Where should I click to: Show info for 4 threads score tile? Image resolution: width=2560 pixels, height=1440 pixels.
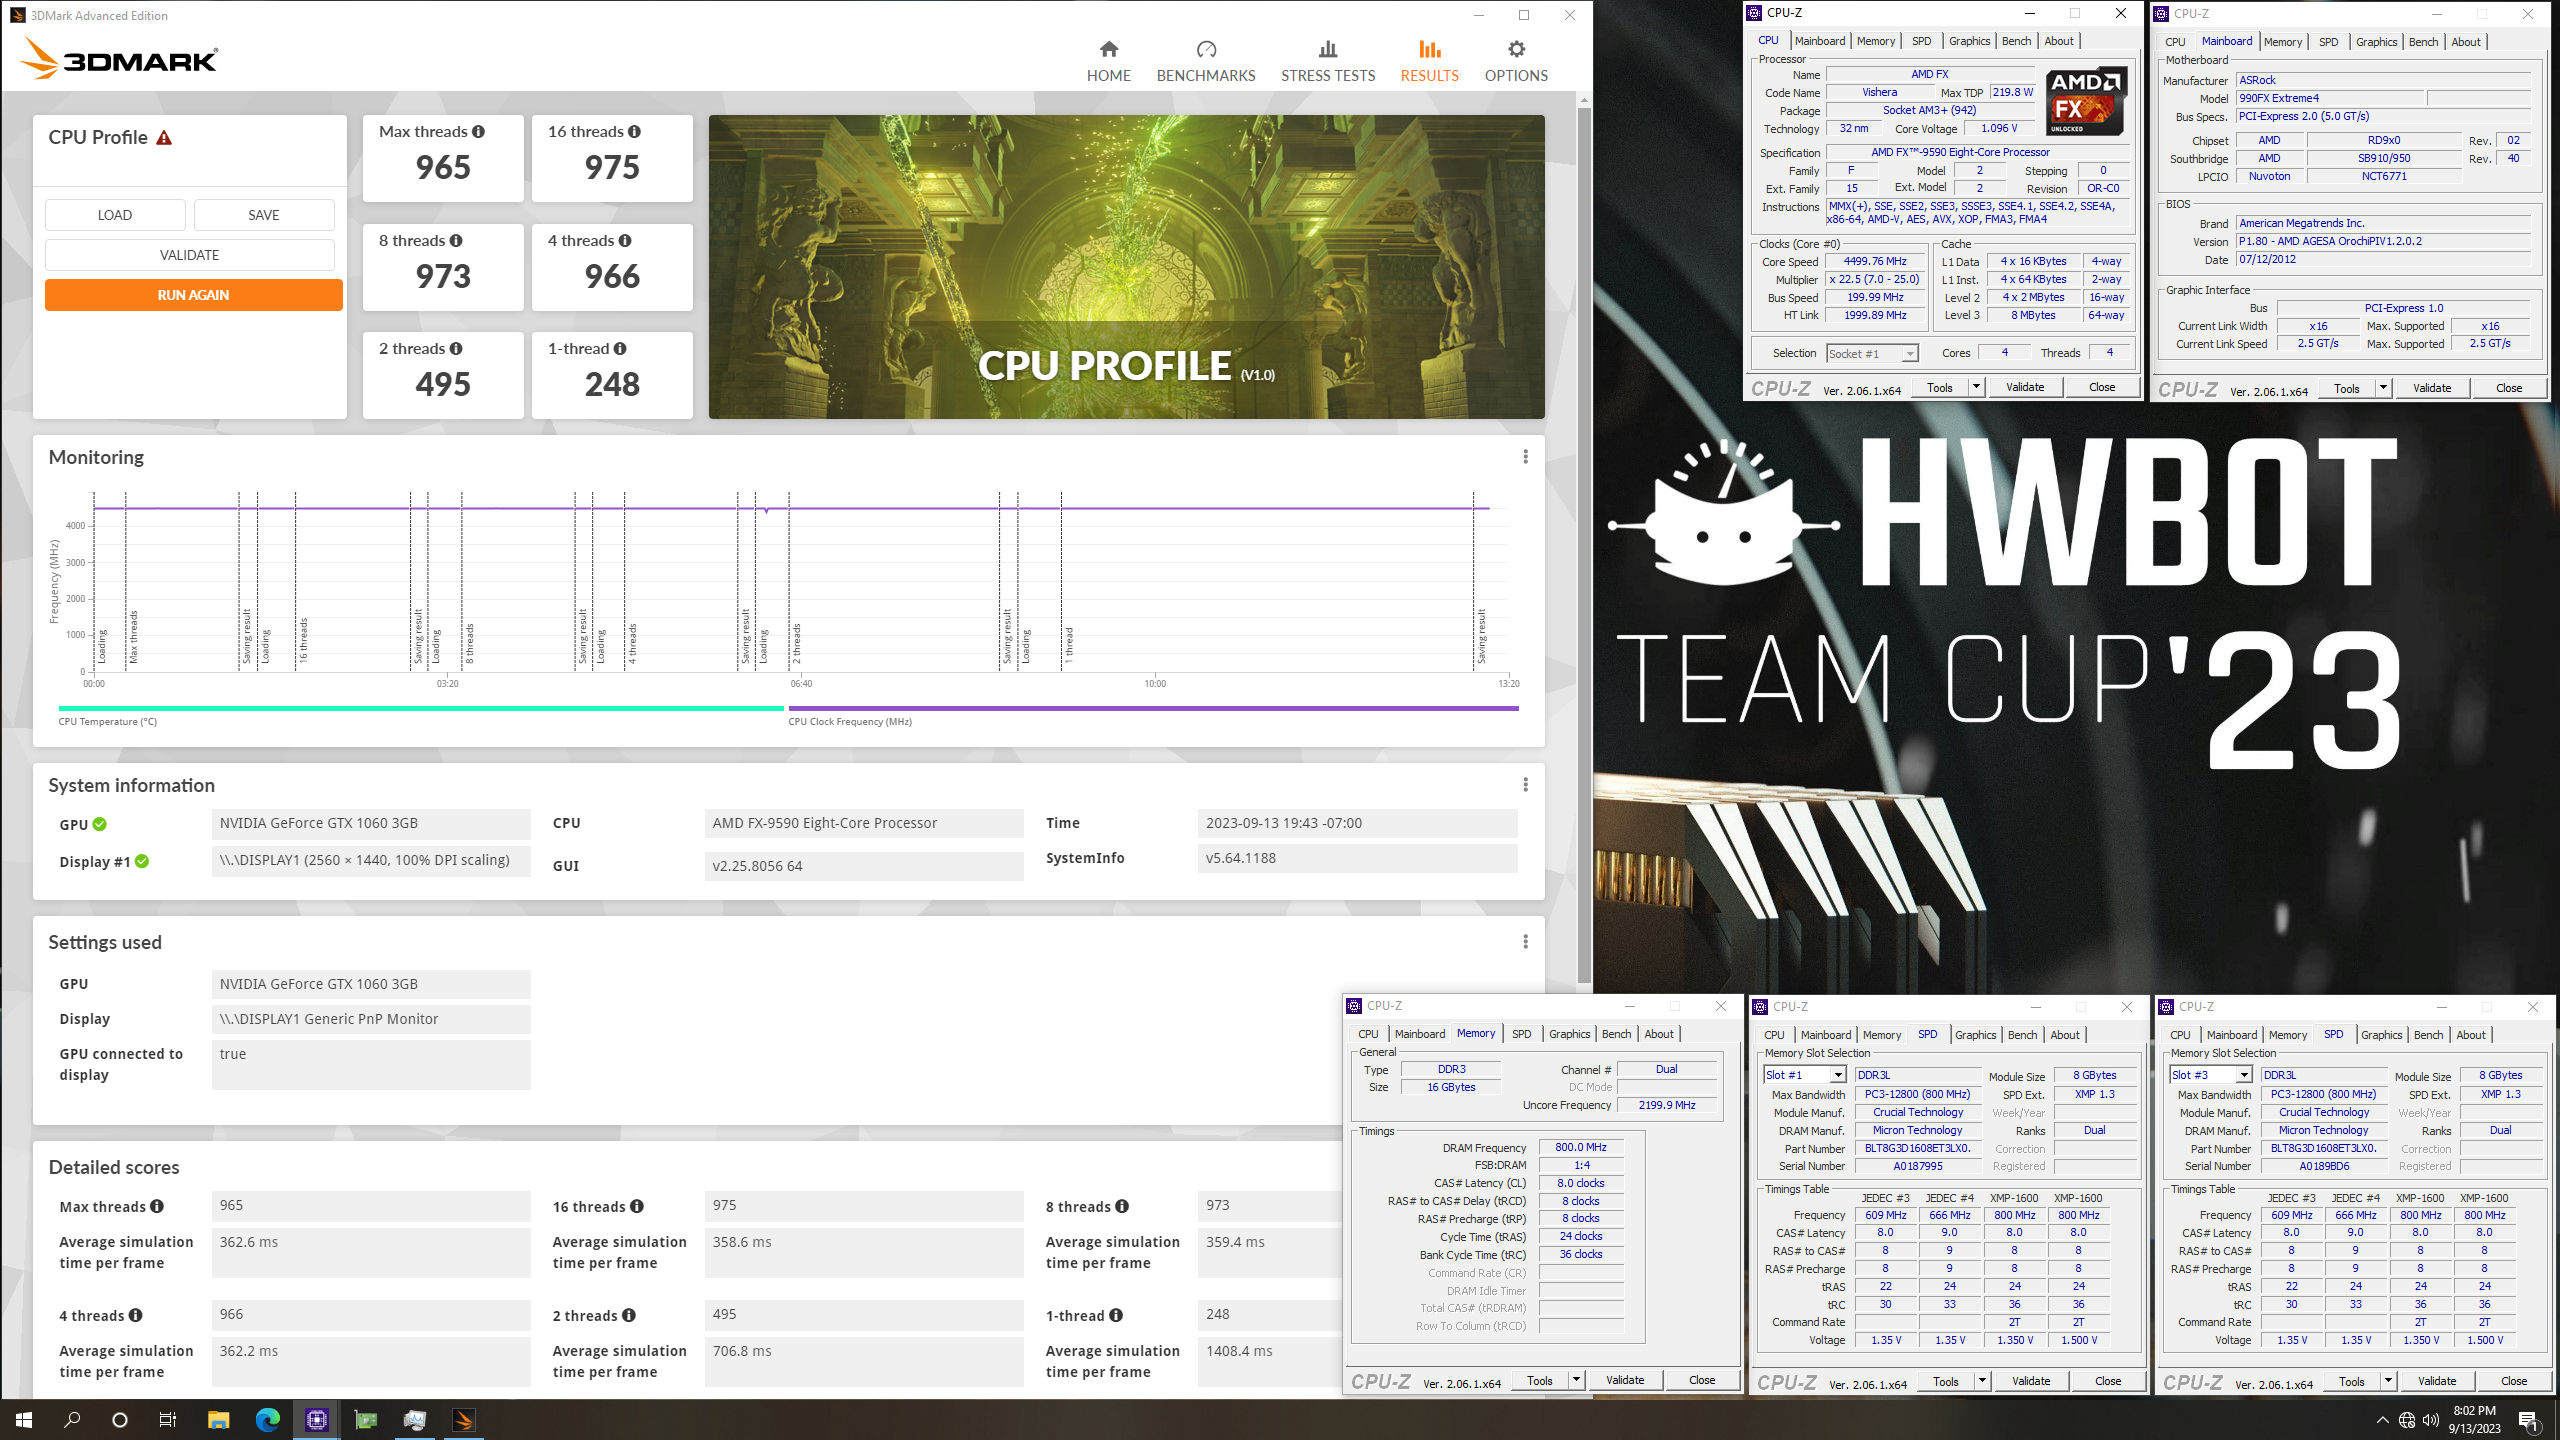tap(625, 241)
